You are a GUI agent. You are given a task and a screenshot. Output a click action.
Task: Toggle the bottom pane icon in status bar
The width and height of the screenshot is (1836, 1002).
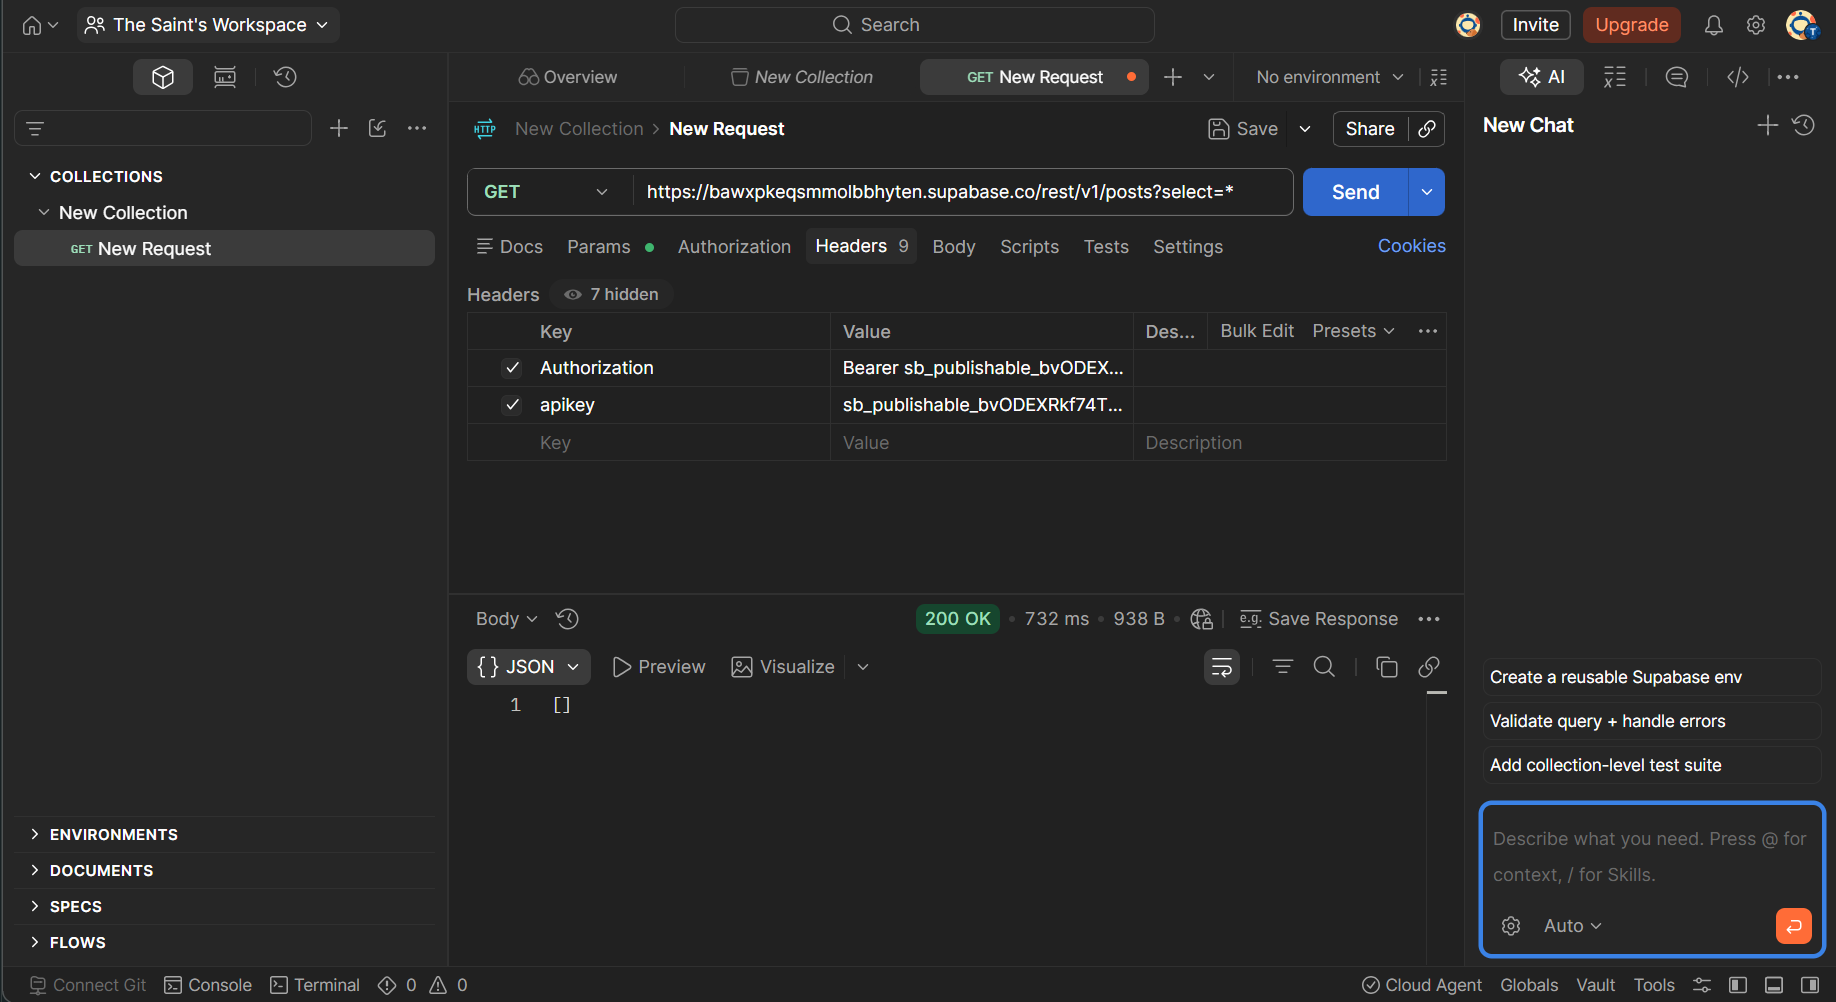point(1774,985)
